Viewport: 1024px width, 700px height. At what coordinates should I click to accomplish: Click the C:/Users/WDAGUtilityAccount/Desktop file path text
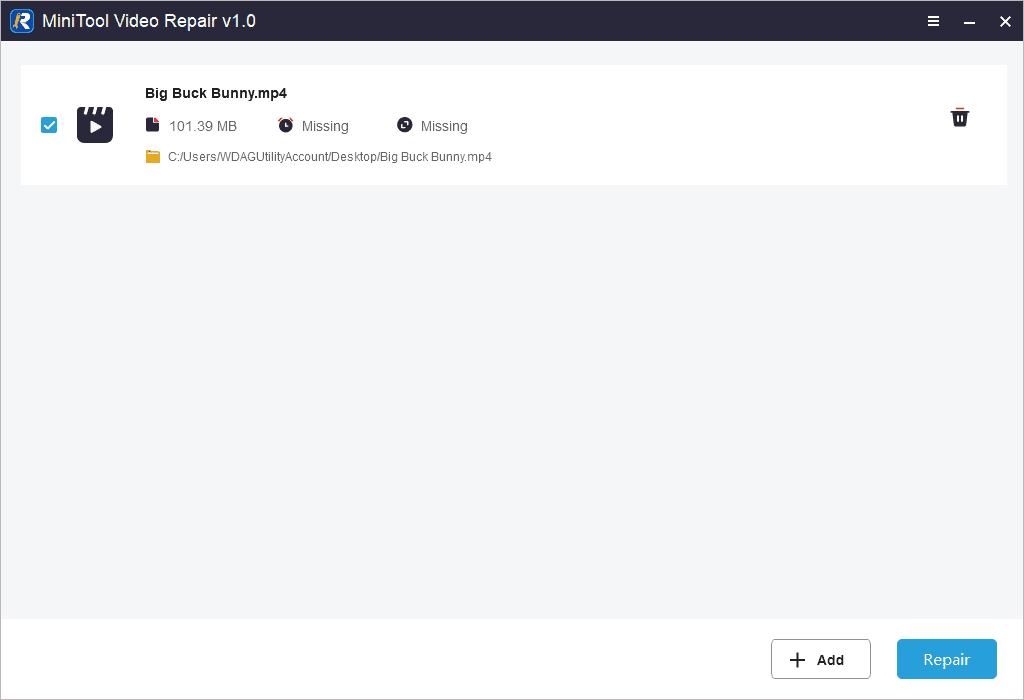(x=330, y=157)
